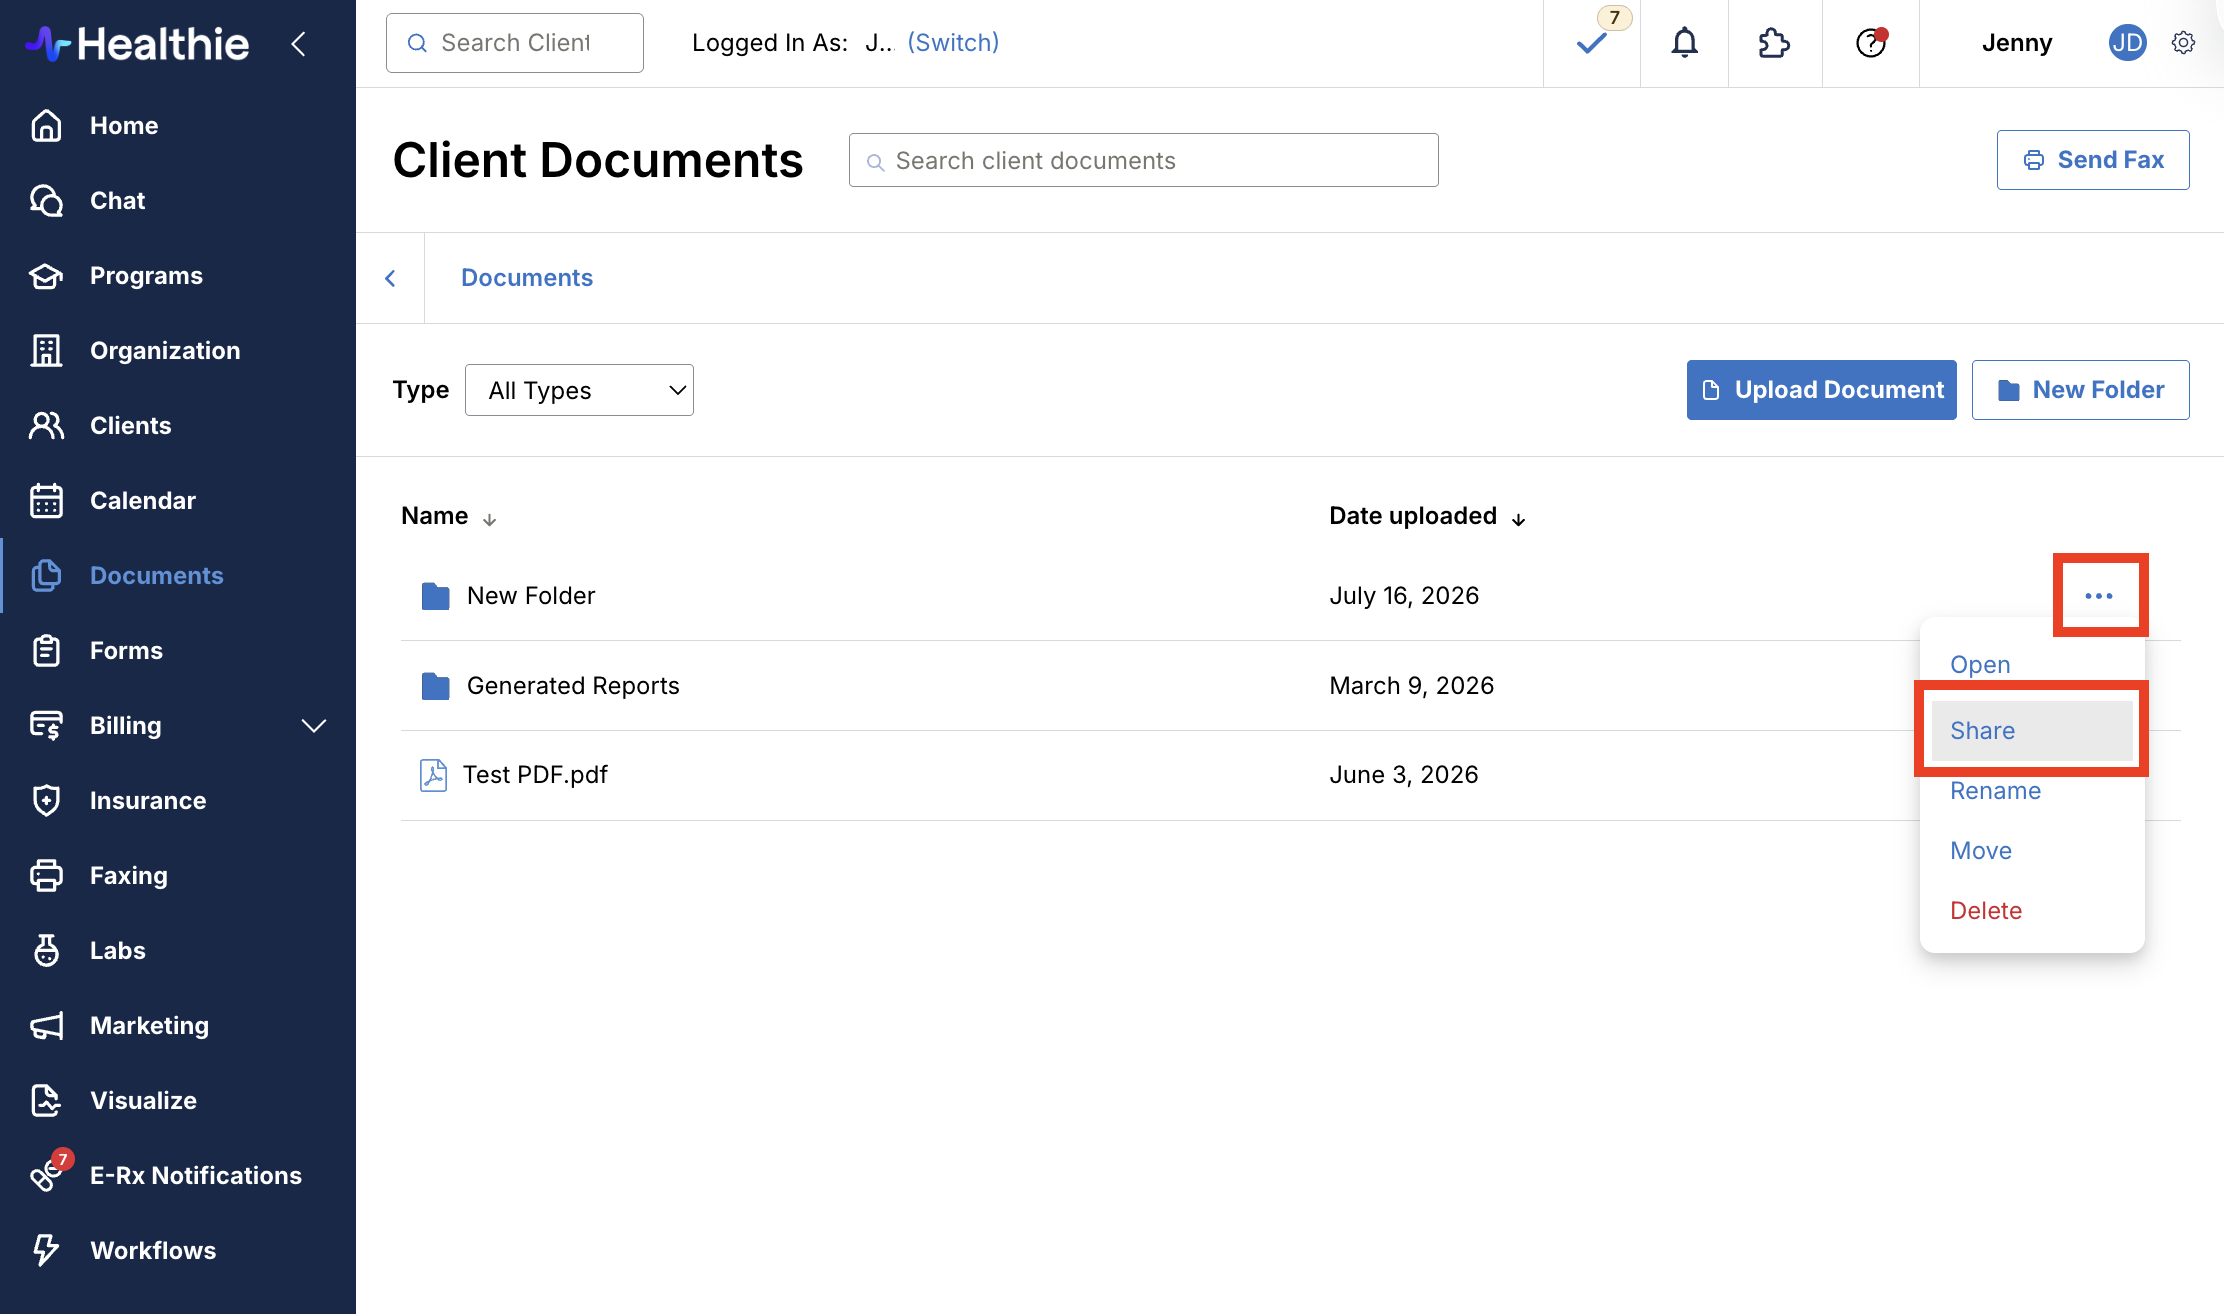The image size is (2224, 1314).
Task: Open Faxing from the sidebar
Action: [x=129, y=876]
